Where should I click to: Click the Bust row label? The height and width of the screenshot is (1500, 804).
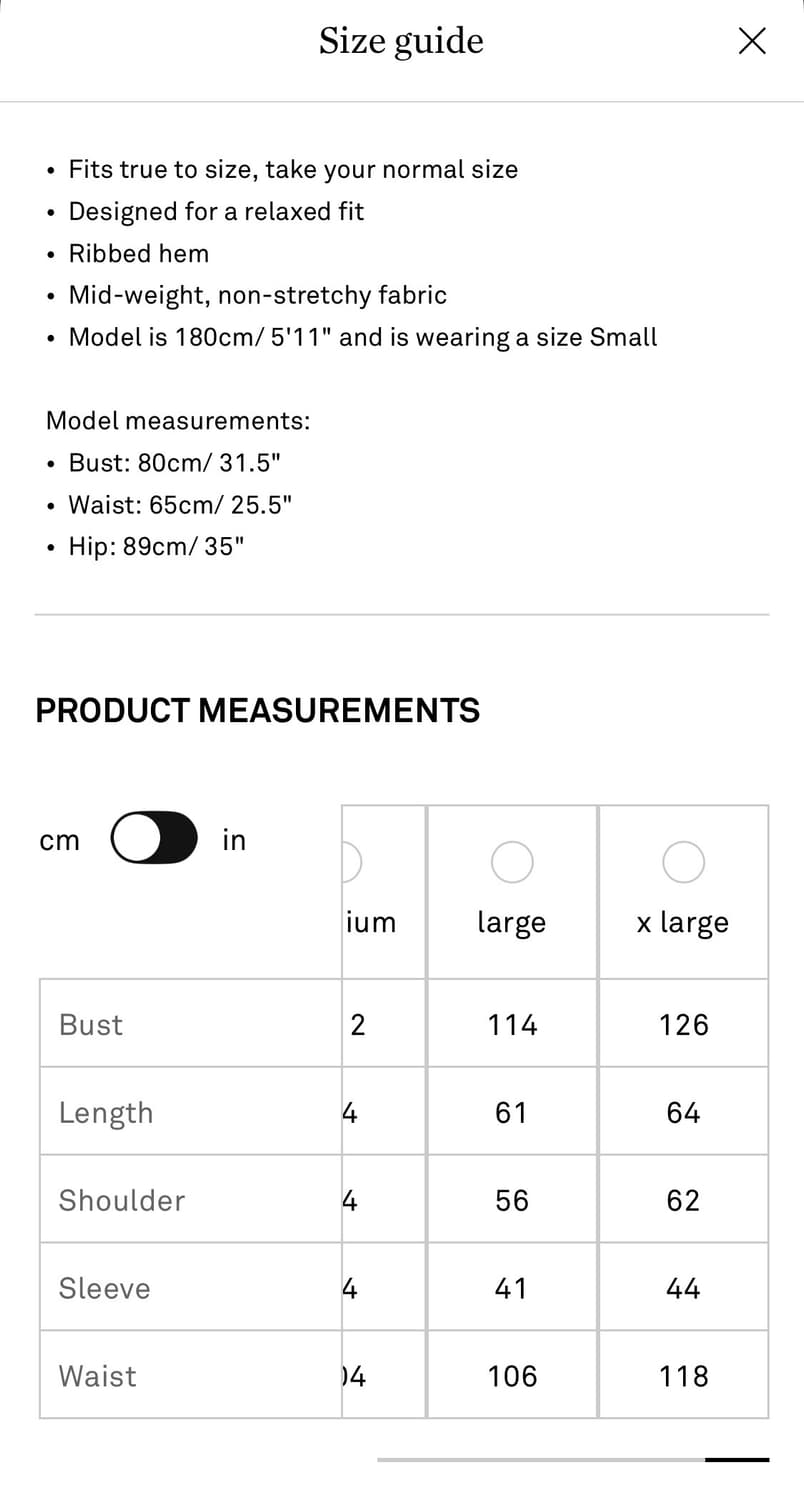tap(91, 1024)
